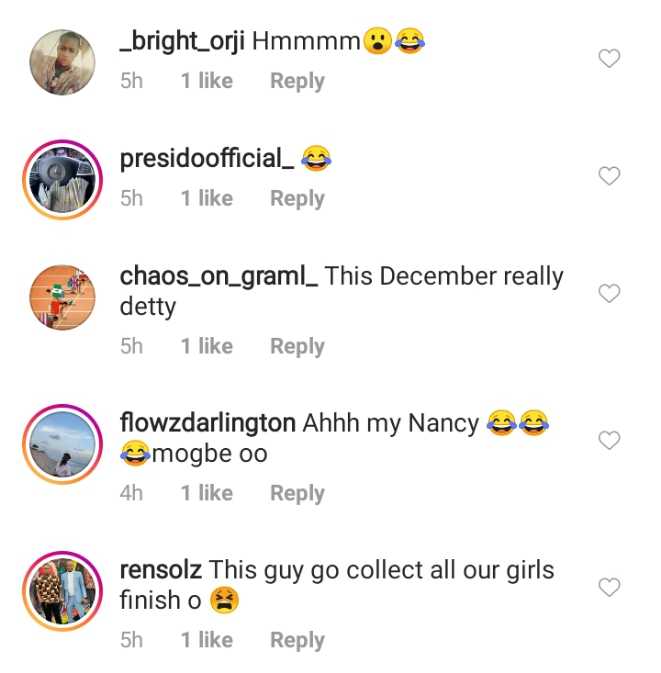View likes on flowzdarlington's comment
This screenshot has height=673, width=661.
pos(206,493)
